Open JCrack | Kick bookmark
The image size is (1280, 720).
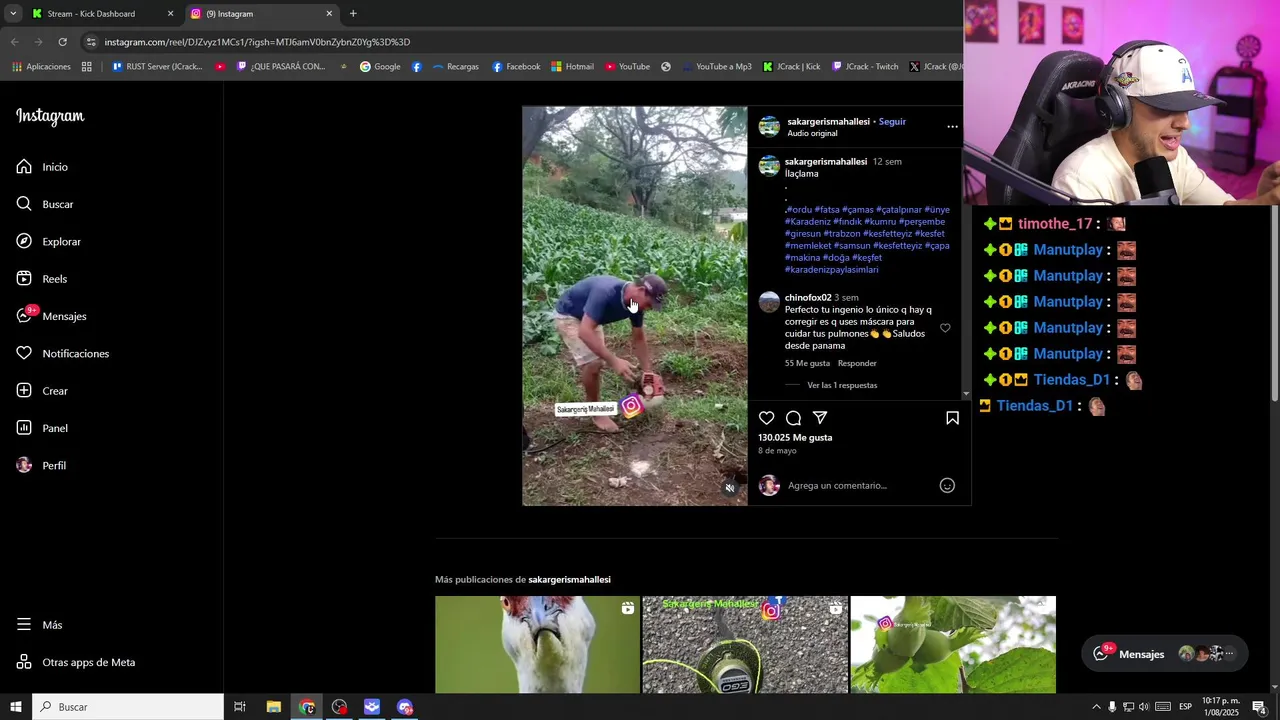[791, 67]
